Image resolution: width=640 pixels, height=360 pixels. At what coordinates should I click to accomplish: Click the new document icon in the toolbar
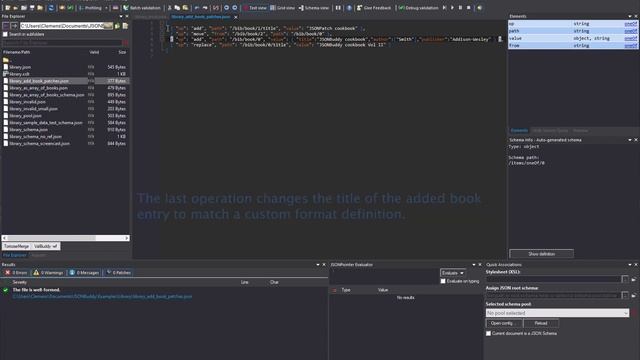[x=8, y=8]
